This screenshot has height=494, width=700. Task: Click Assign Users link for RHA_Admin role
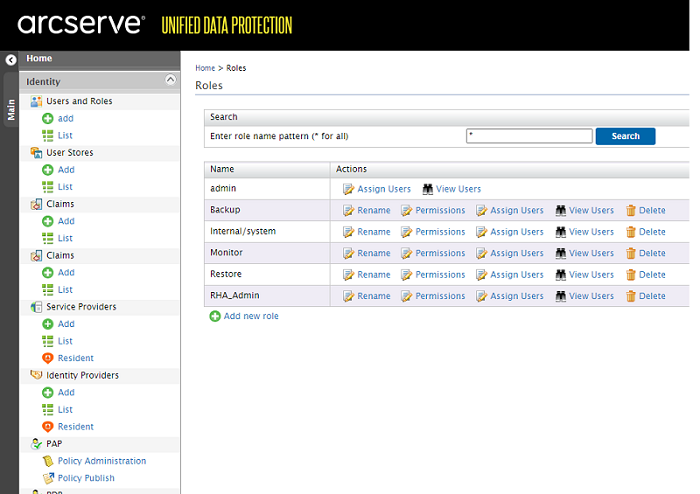tap(517, 296)
